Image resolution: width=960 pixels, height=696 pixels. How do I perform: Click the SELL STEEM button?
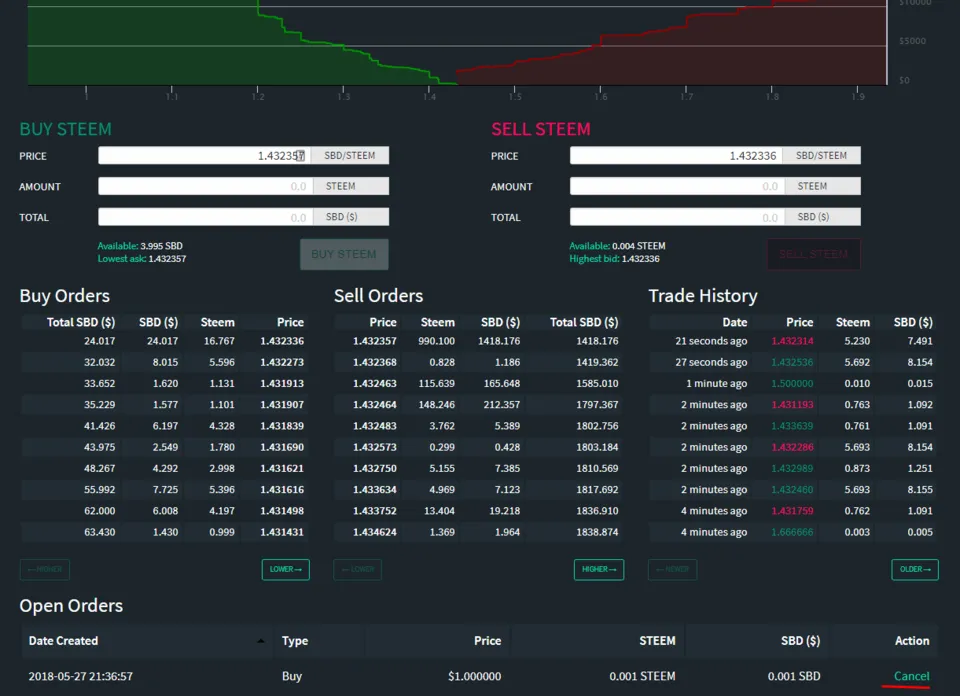[x=814, y=254]
